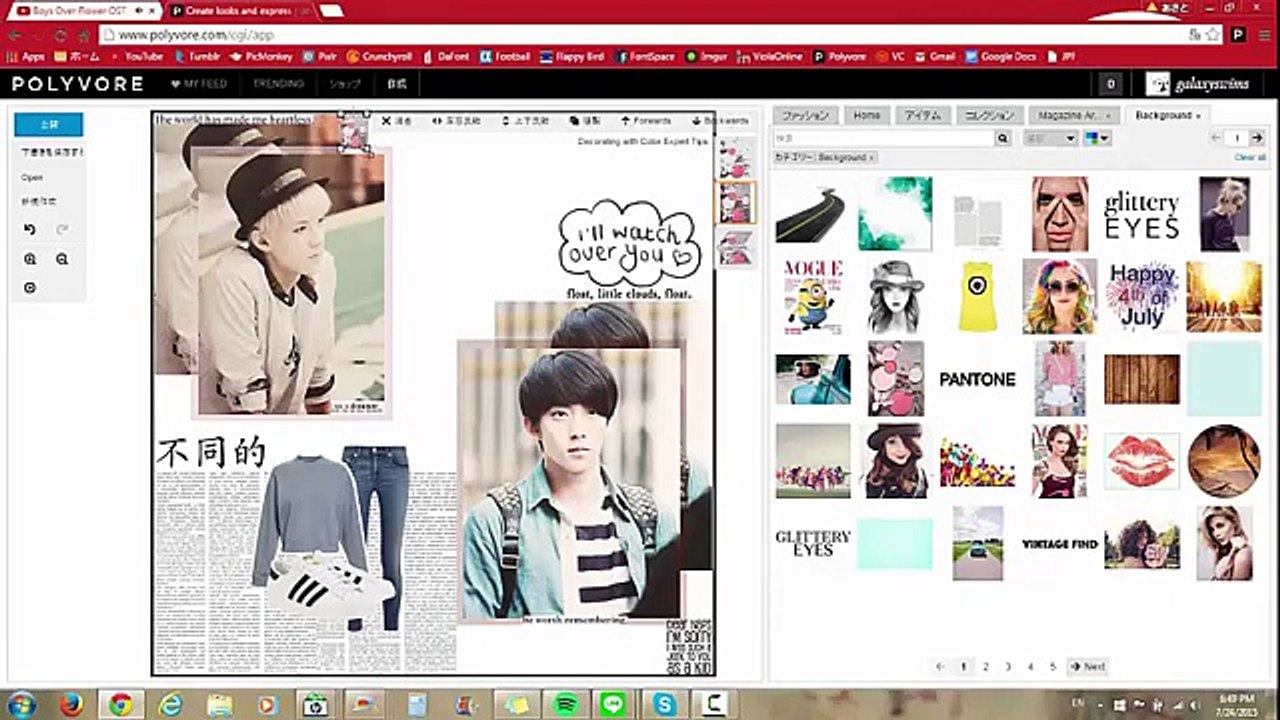
Task: Click the Undo arrow in the left sidebar
Action: tap(30, 230)
